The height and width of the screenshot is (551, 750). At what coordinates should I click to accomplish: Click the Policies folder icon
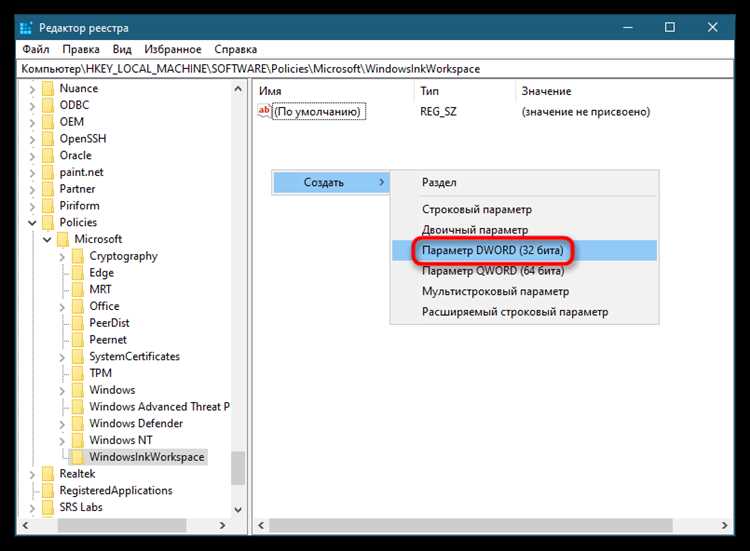click(48, 222)
